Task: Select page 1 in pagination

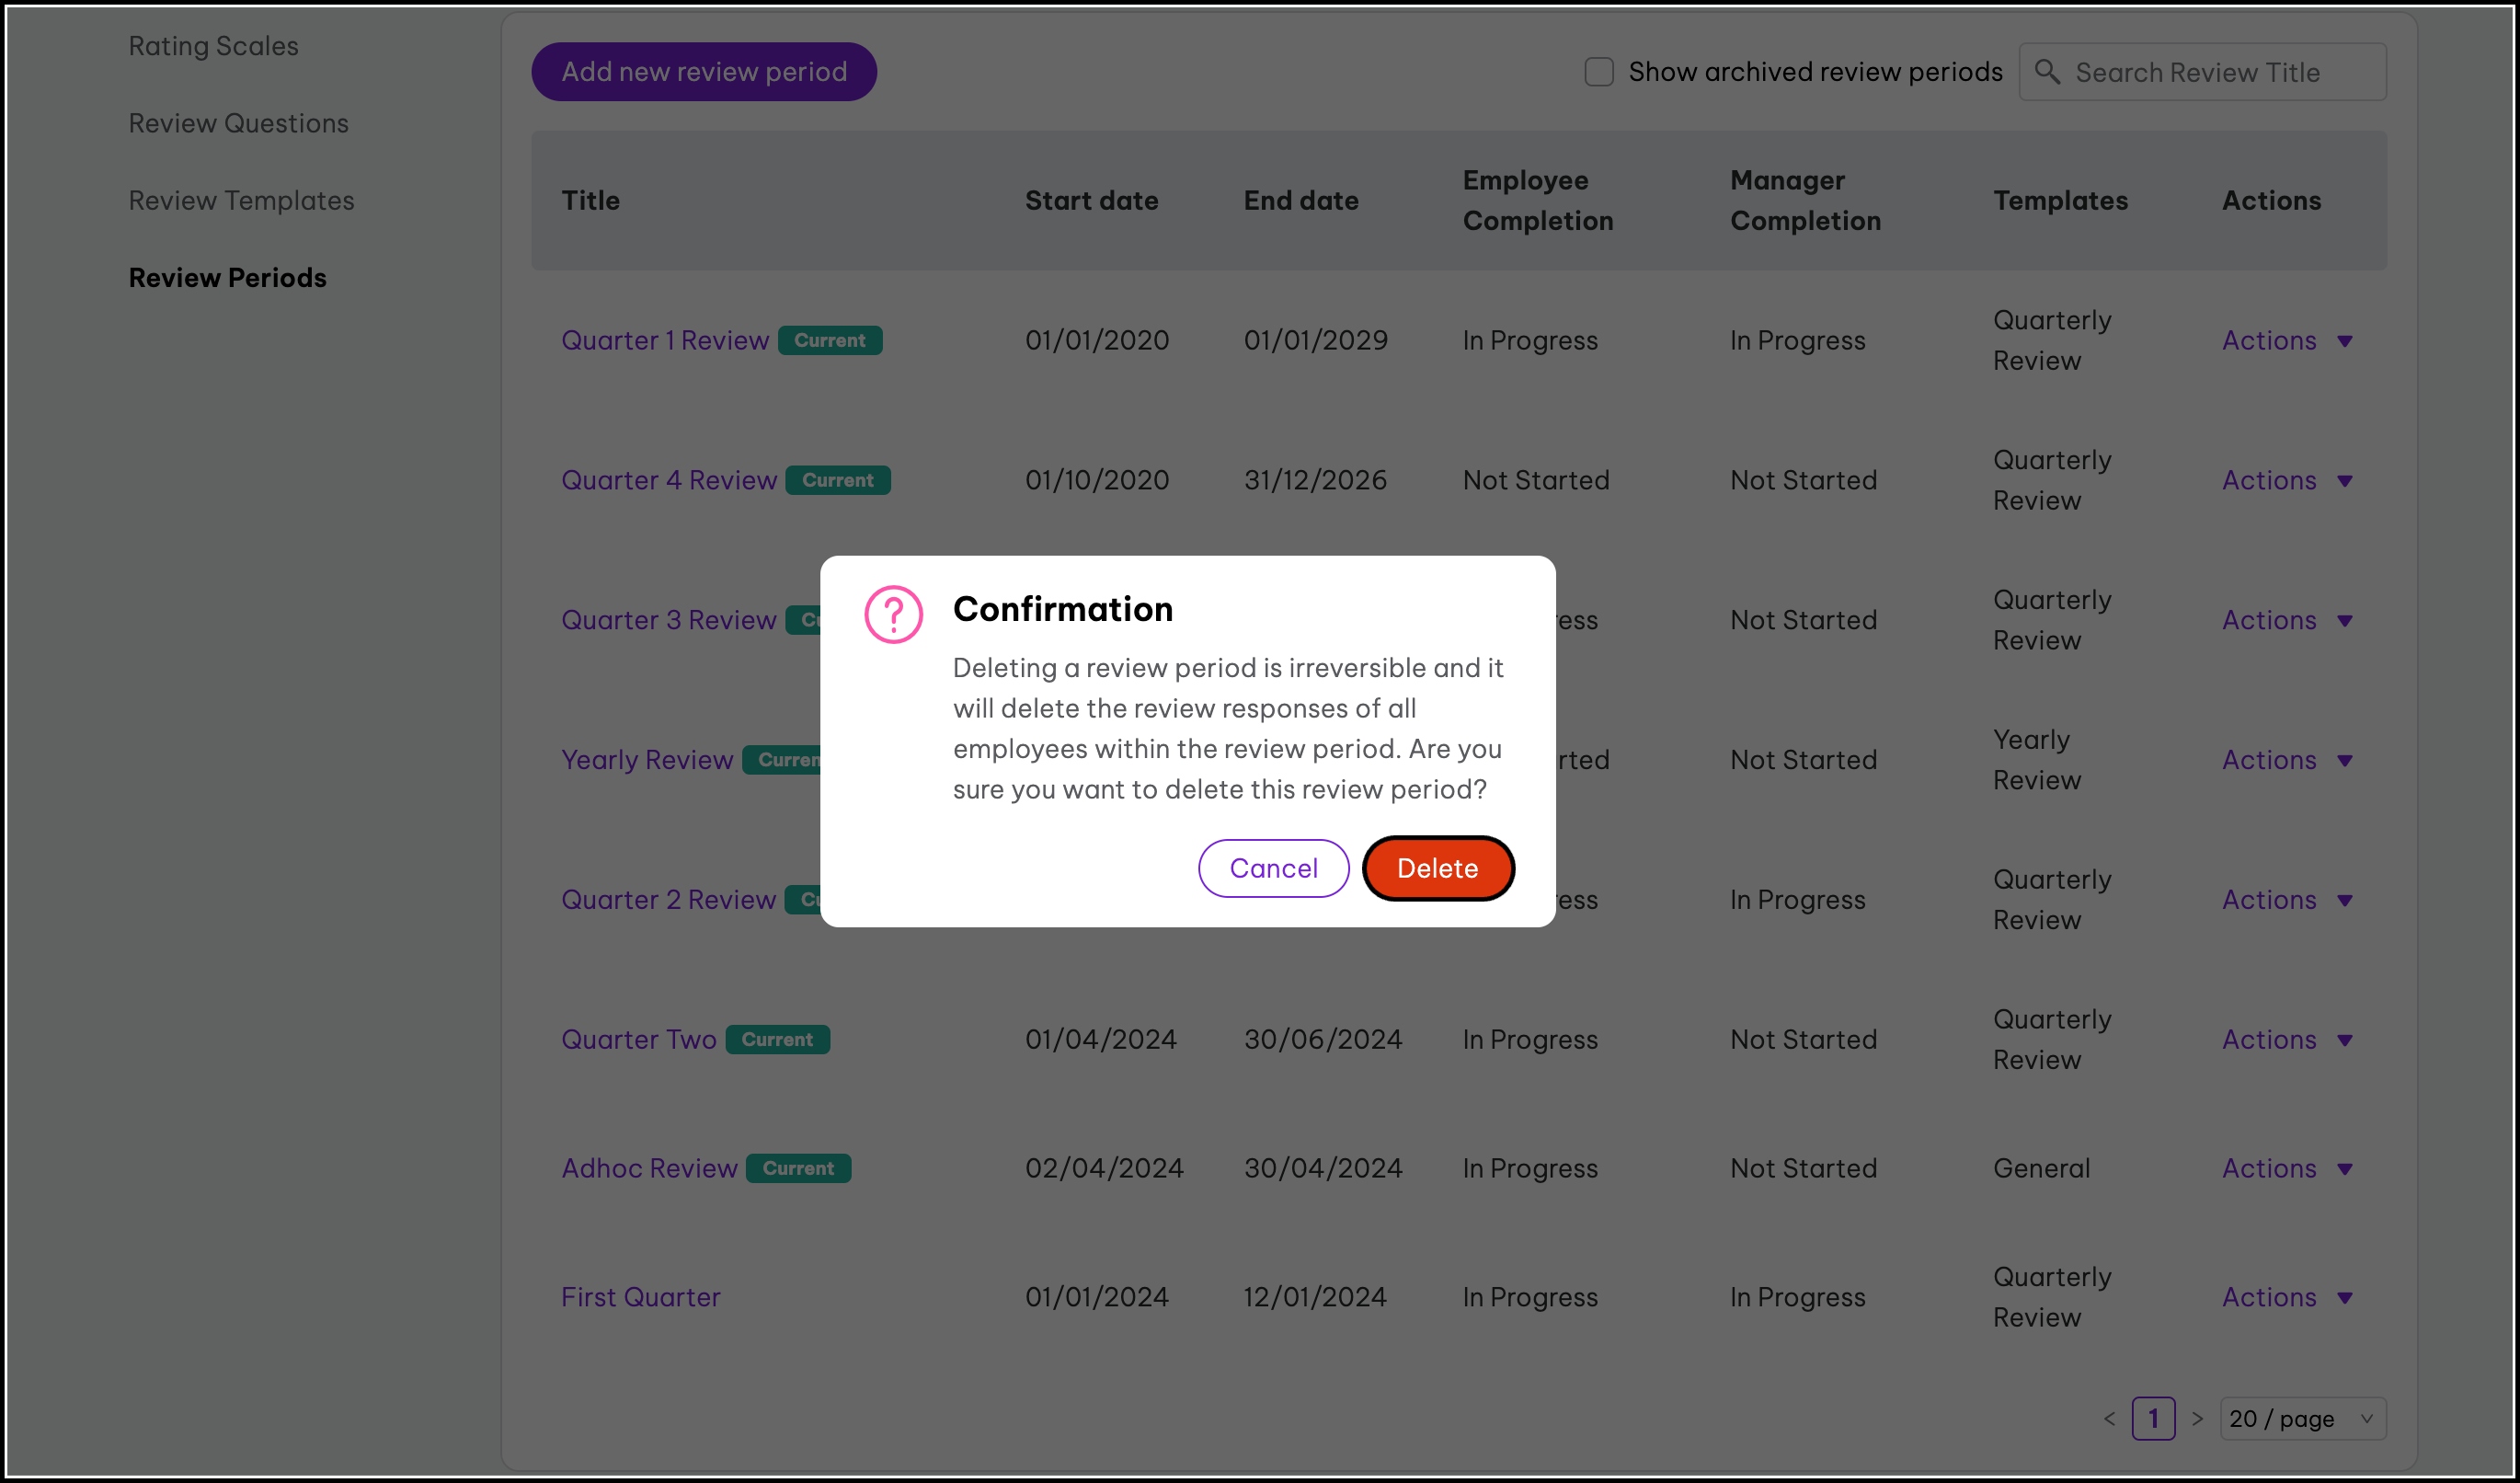Action: pyautogui.click(x=2153, y=1418)
